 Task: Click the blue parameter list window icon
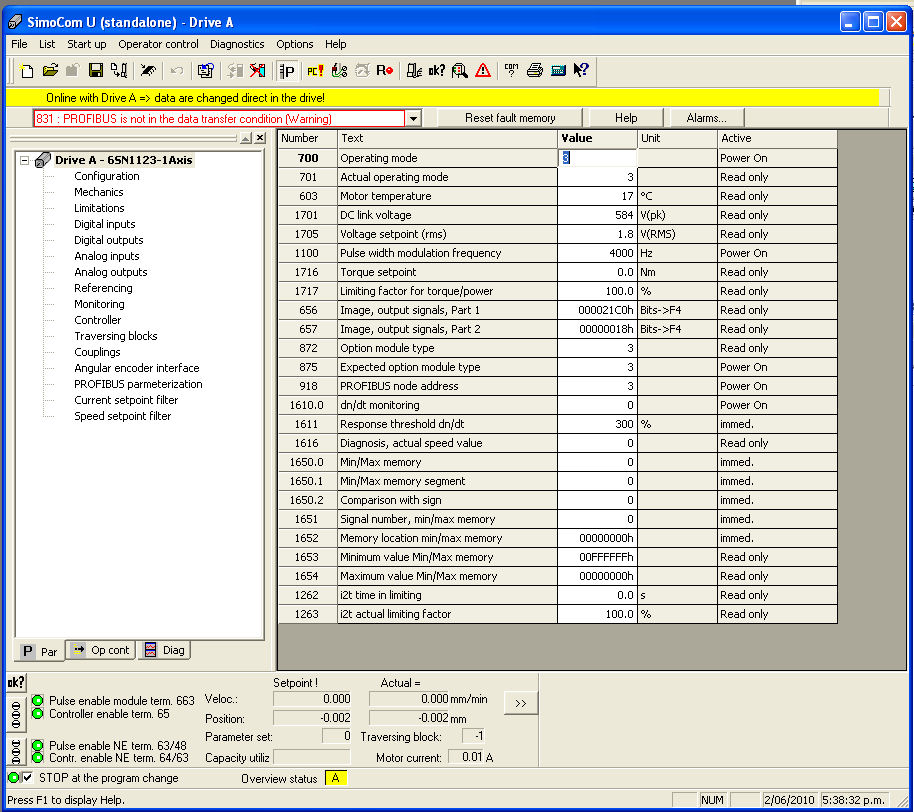coord(205,71)
